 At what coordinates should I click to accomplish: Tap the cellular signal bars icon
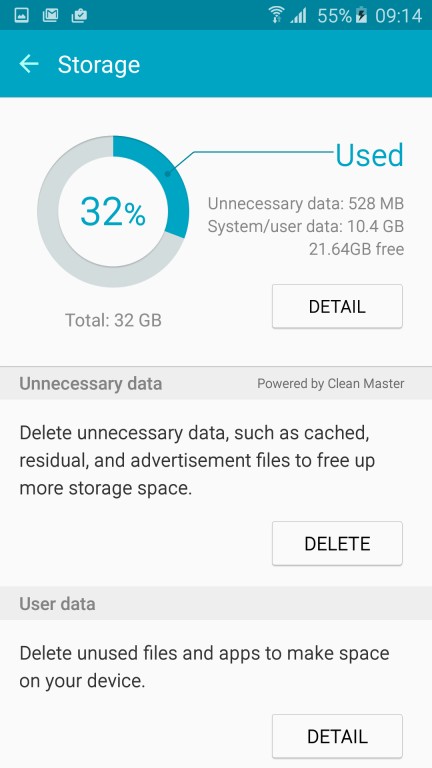point(298,16)
